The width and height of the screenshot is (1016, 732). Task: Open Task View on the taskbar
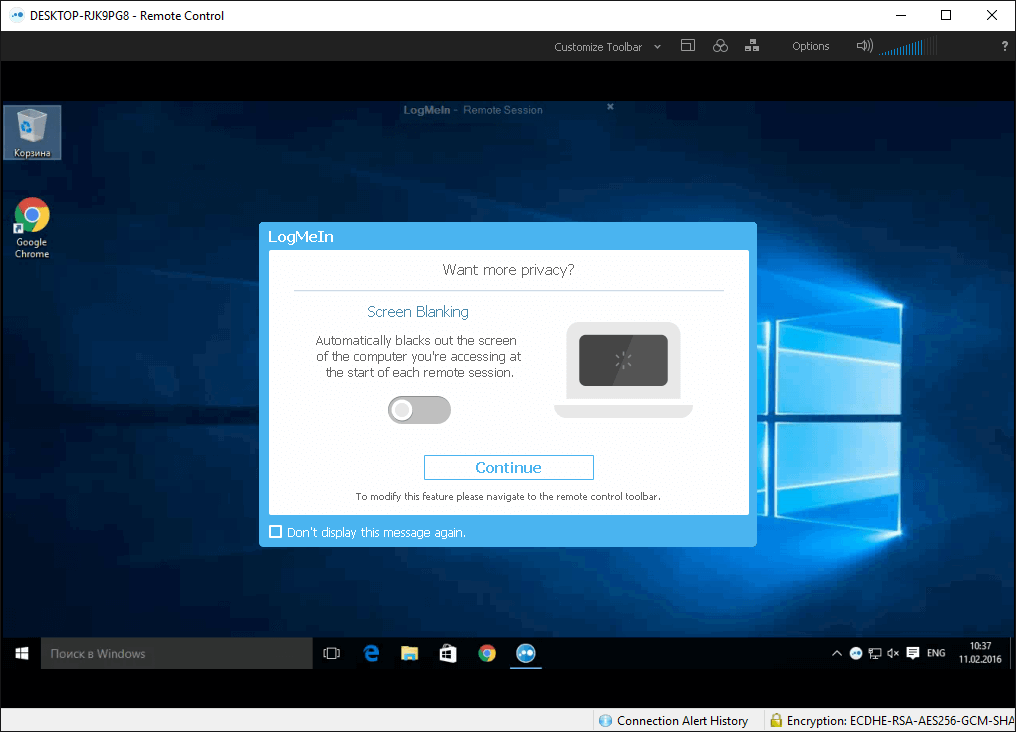(332, 654)
